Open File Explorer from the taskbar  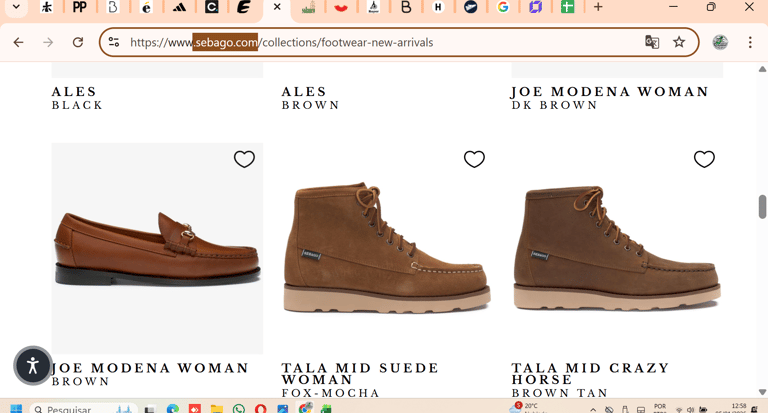coord(216,409)
